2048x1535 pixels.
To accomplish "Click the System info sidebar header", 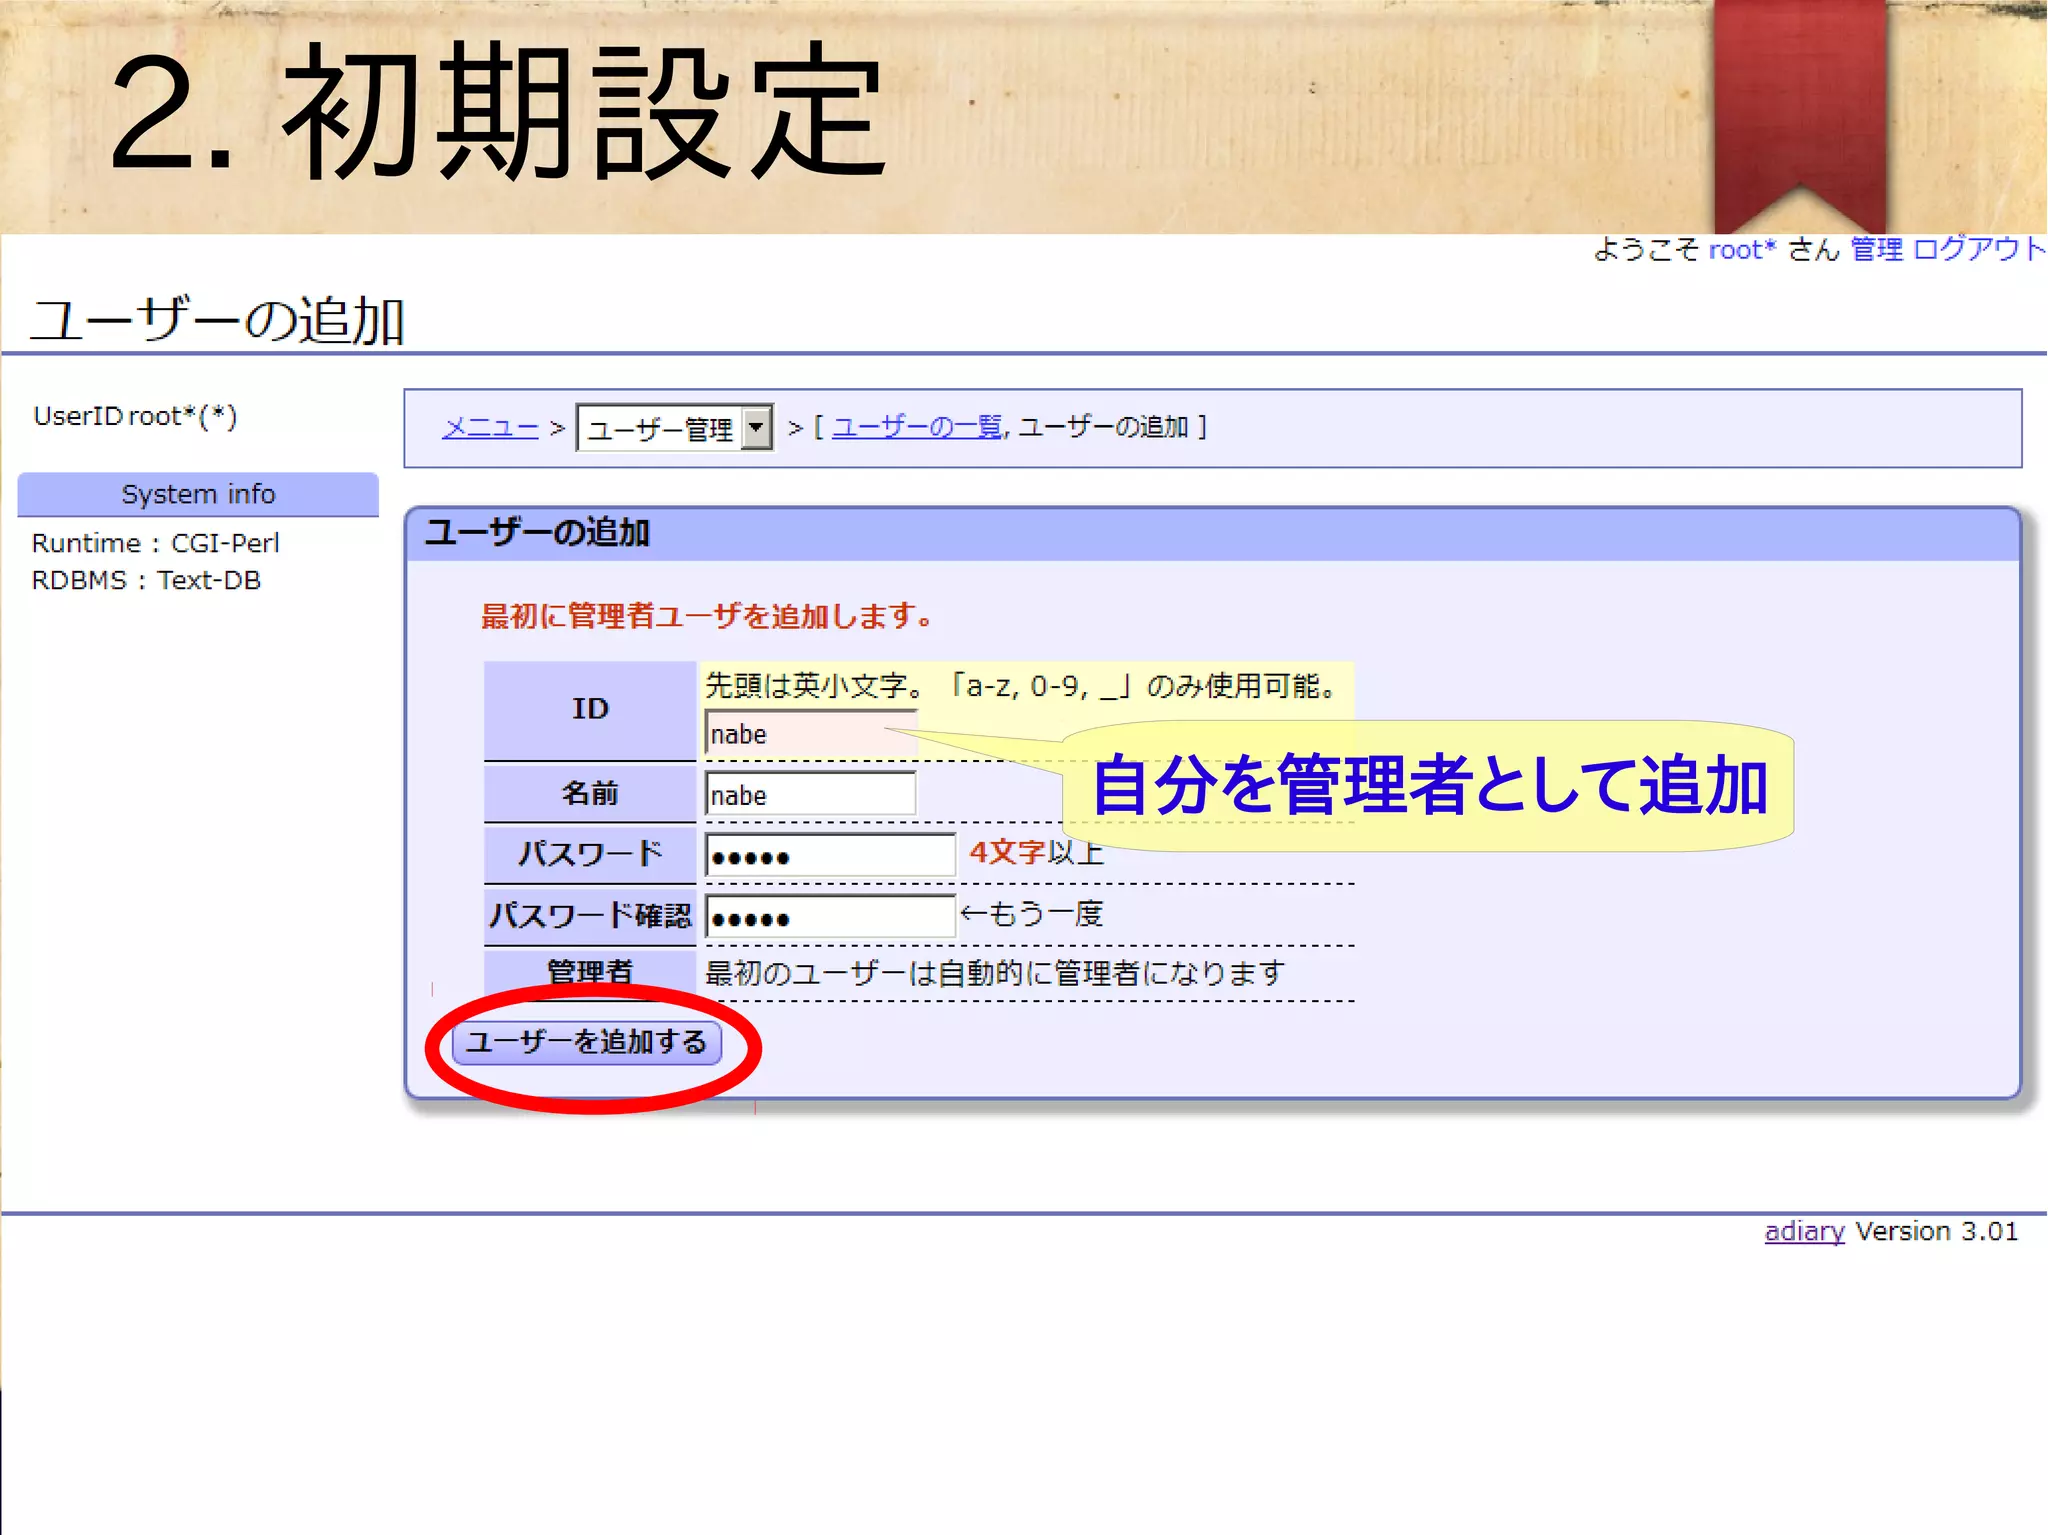I will pos(198,494).
